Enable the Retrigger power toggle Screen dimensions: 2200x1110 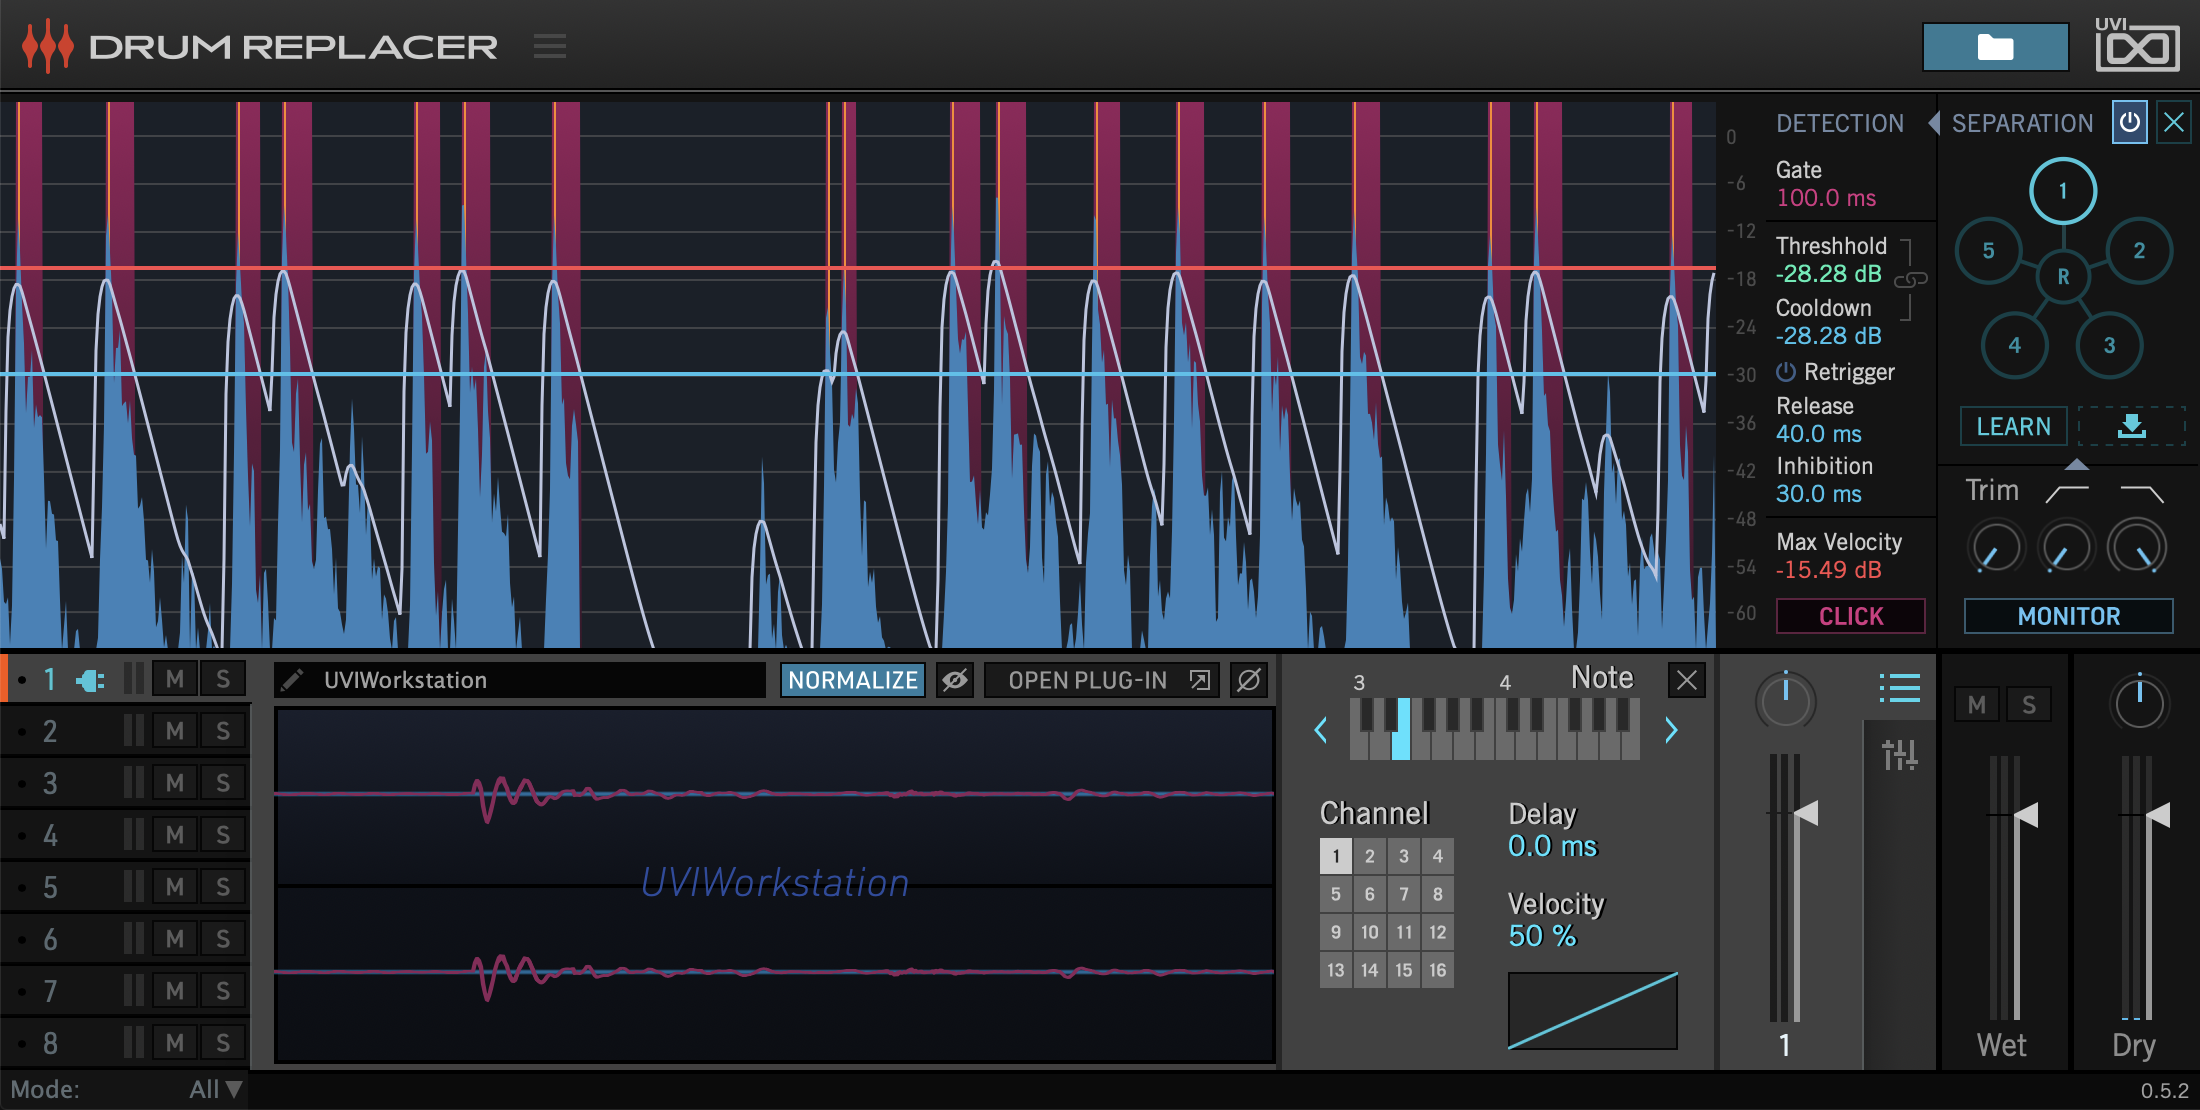point(1786,372)
